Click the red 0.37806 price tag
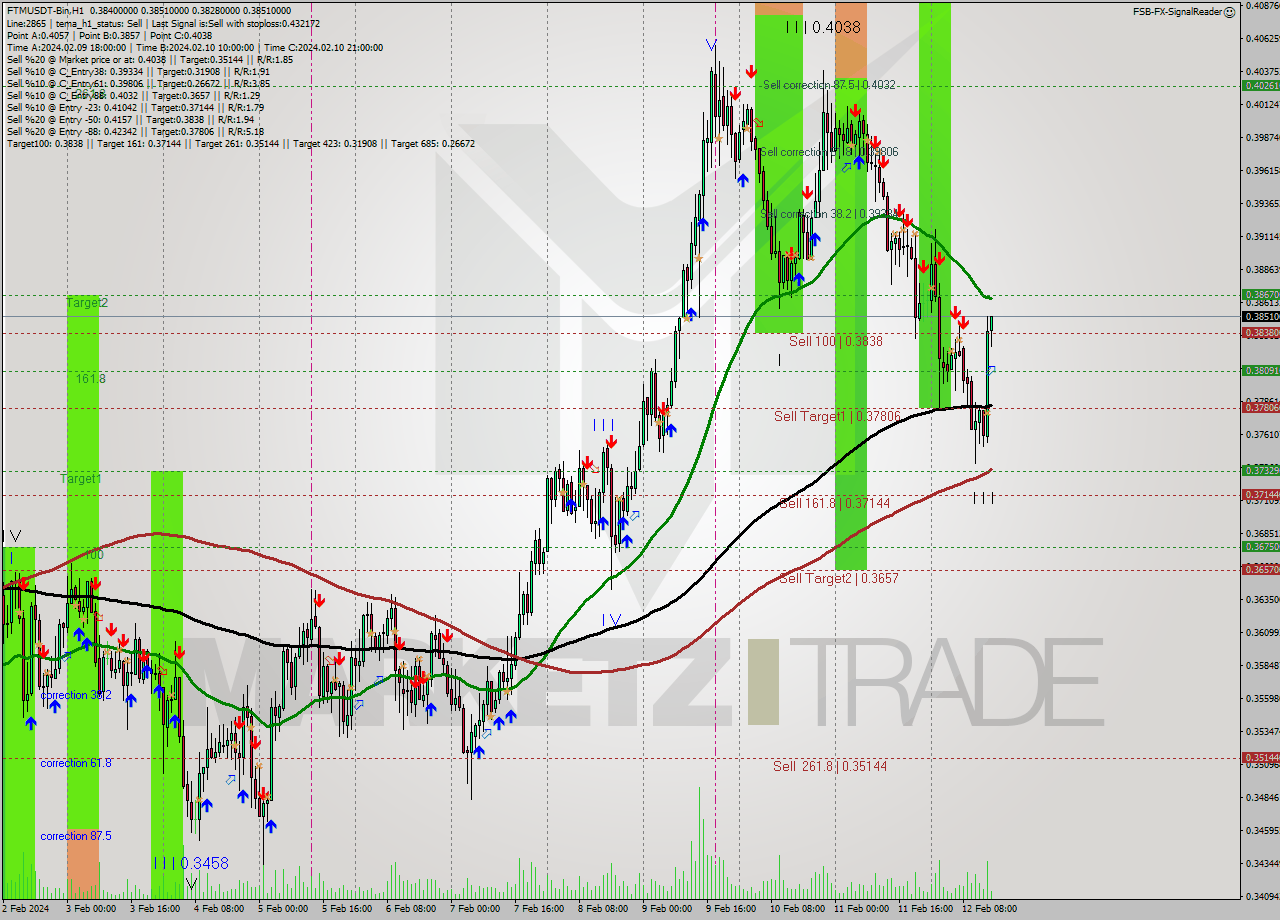 [1261, 407]
